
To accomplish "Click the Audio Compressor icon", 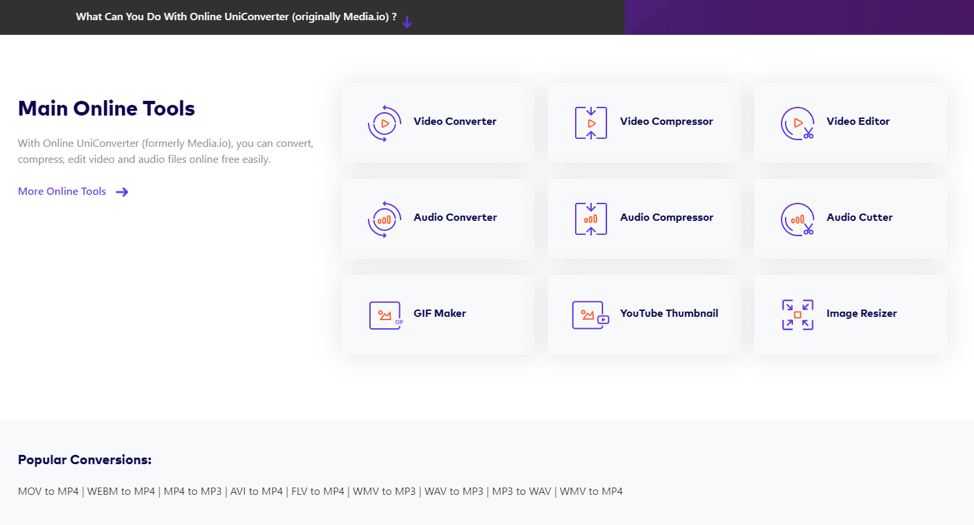I will (591, 219).
